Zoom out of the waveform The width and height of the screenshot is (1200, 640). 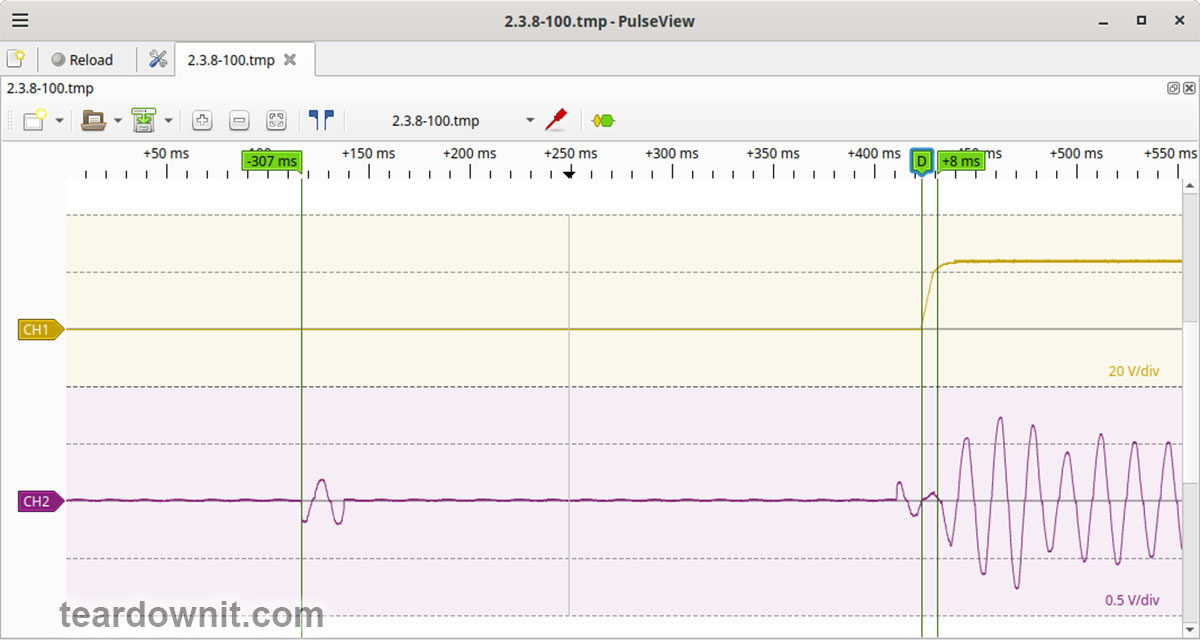click(x=239, y=120)
